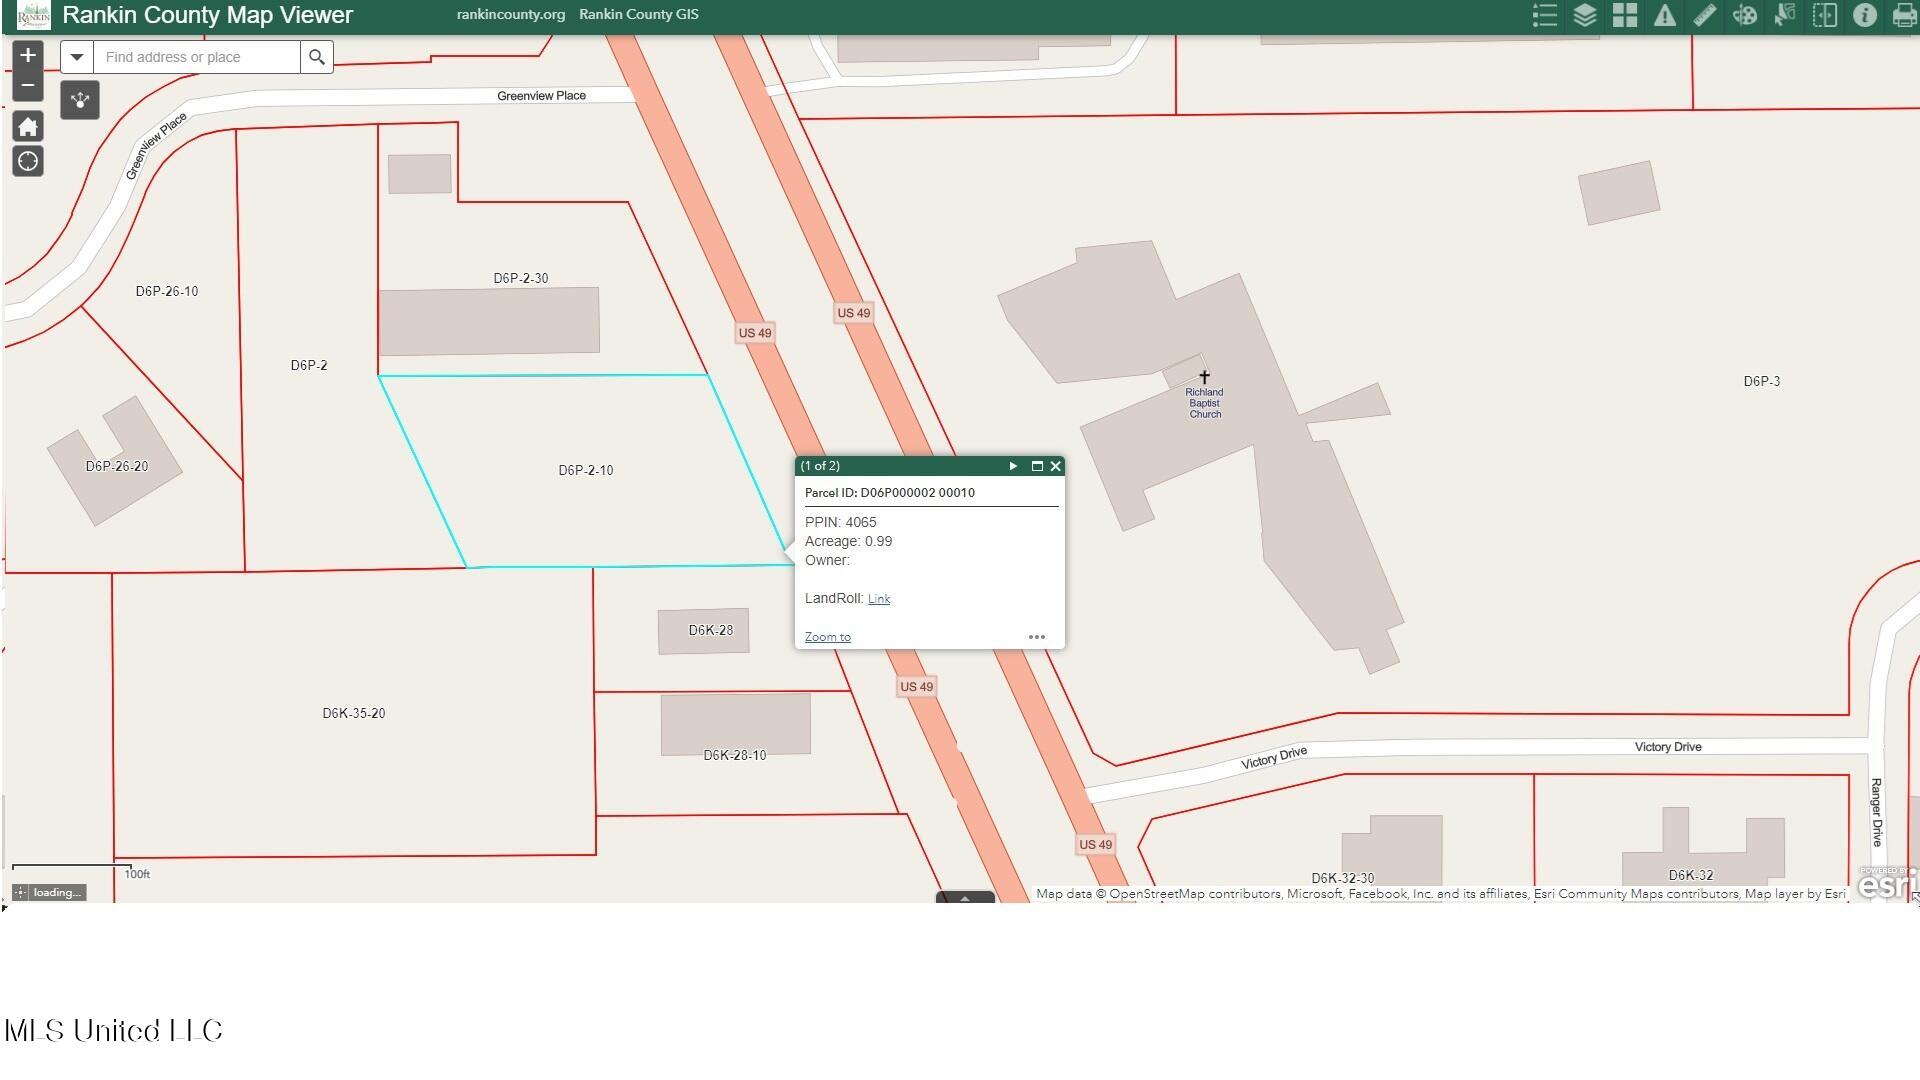Activate the Select features tool
The image size is (1920, 1080).
[1784, 15]
